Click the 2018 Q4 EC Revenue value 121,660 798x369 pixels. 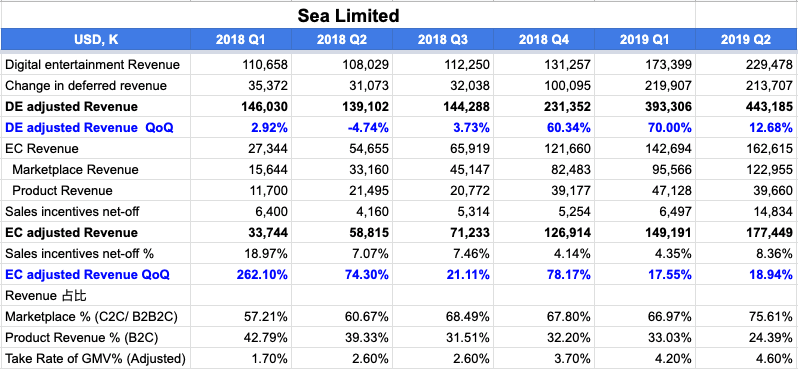[544, 149]
